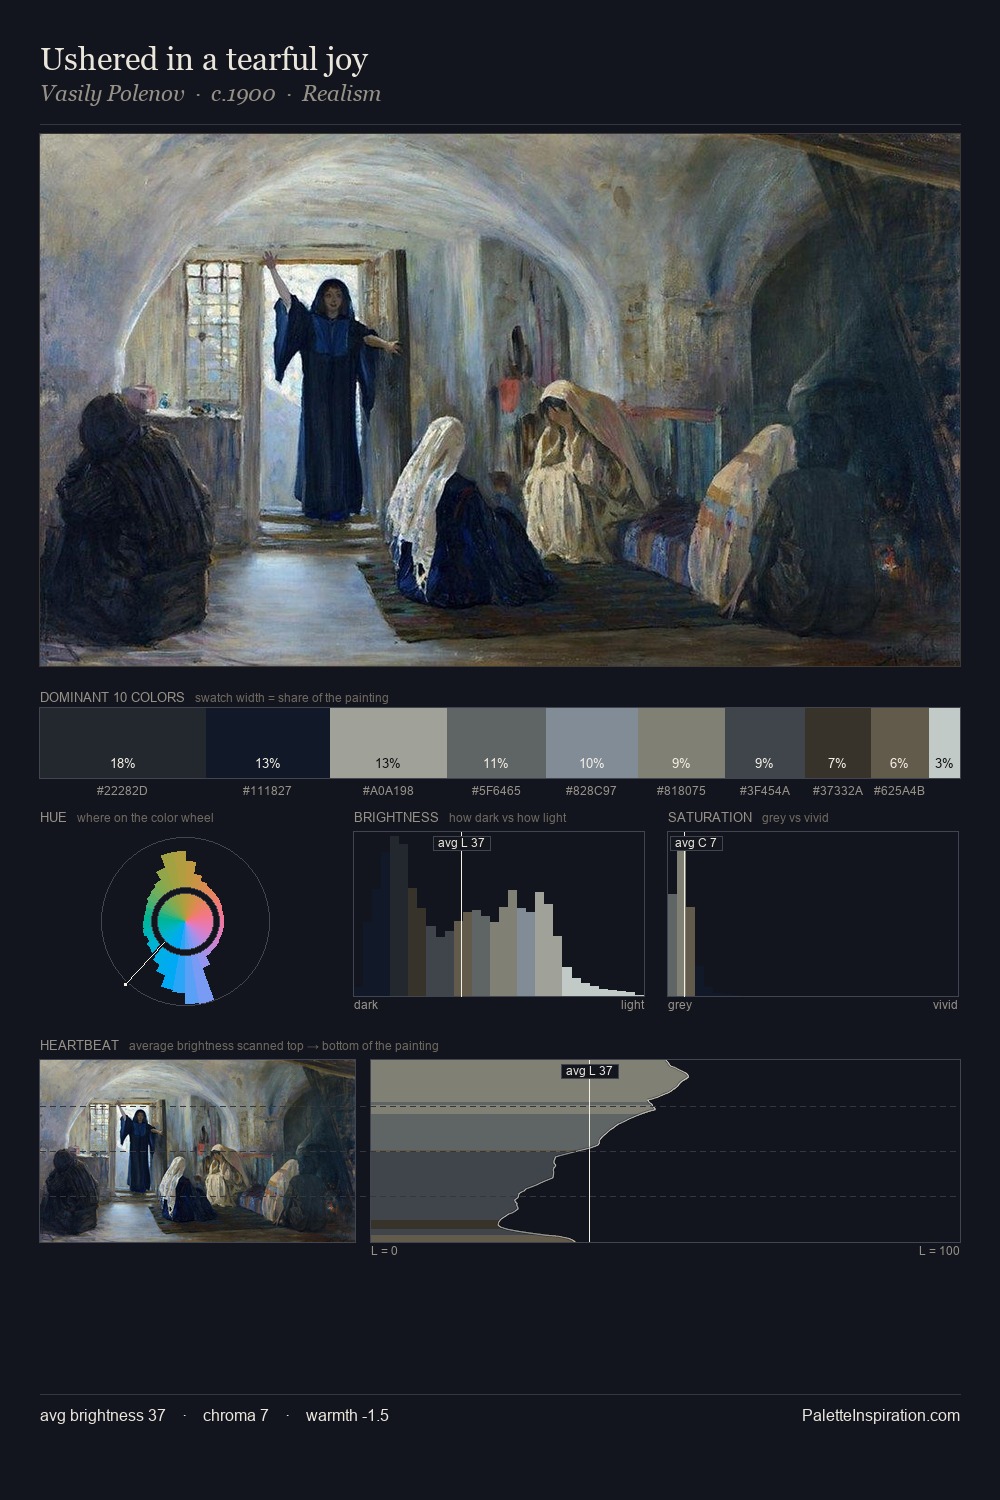Click the 'chroma 7' footer stat

coord(236,1416)
